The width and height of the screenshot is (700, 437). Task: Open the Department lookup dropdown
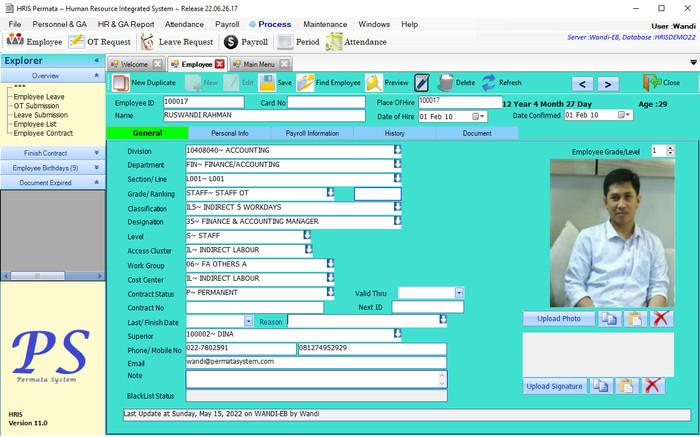coord(397,165)
